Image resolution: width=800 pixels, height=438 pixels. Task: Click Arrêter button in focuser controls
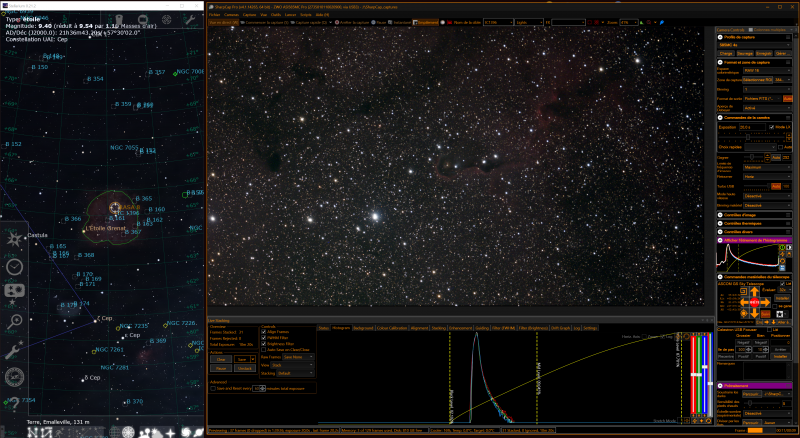781,350
